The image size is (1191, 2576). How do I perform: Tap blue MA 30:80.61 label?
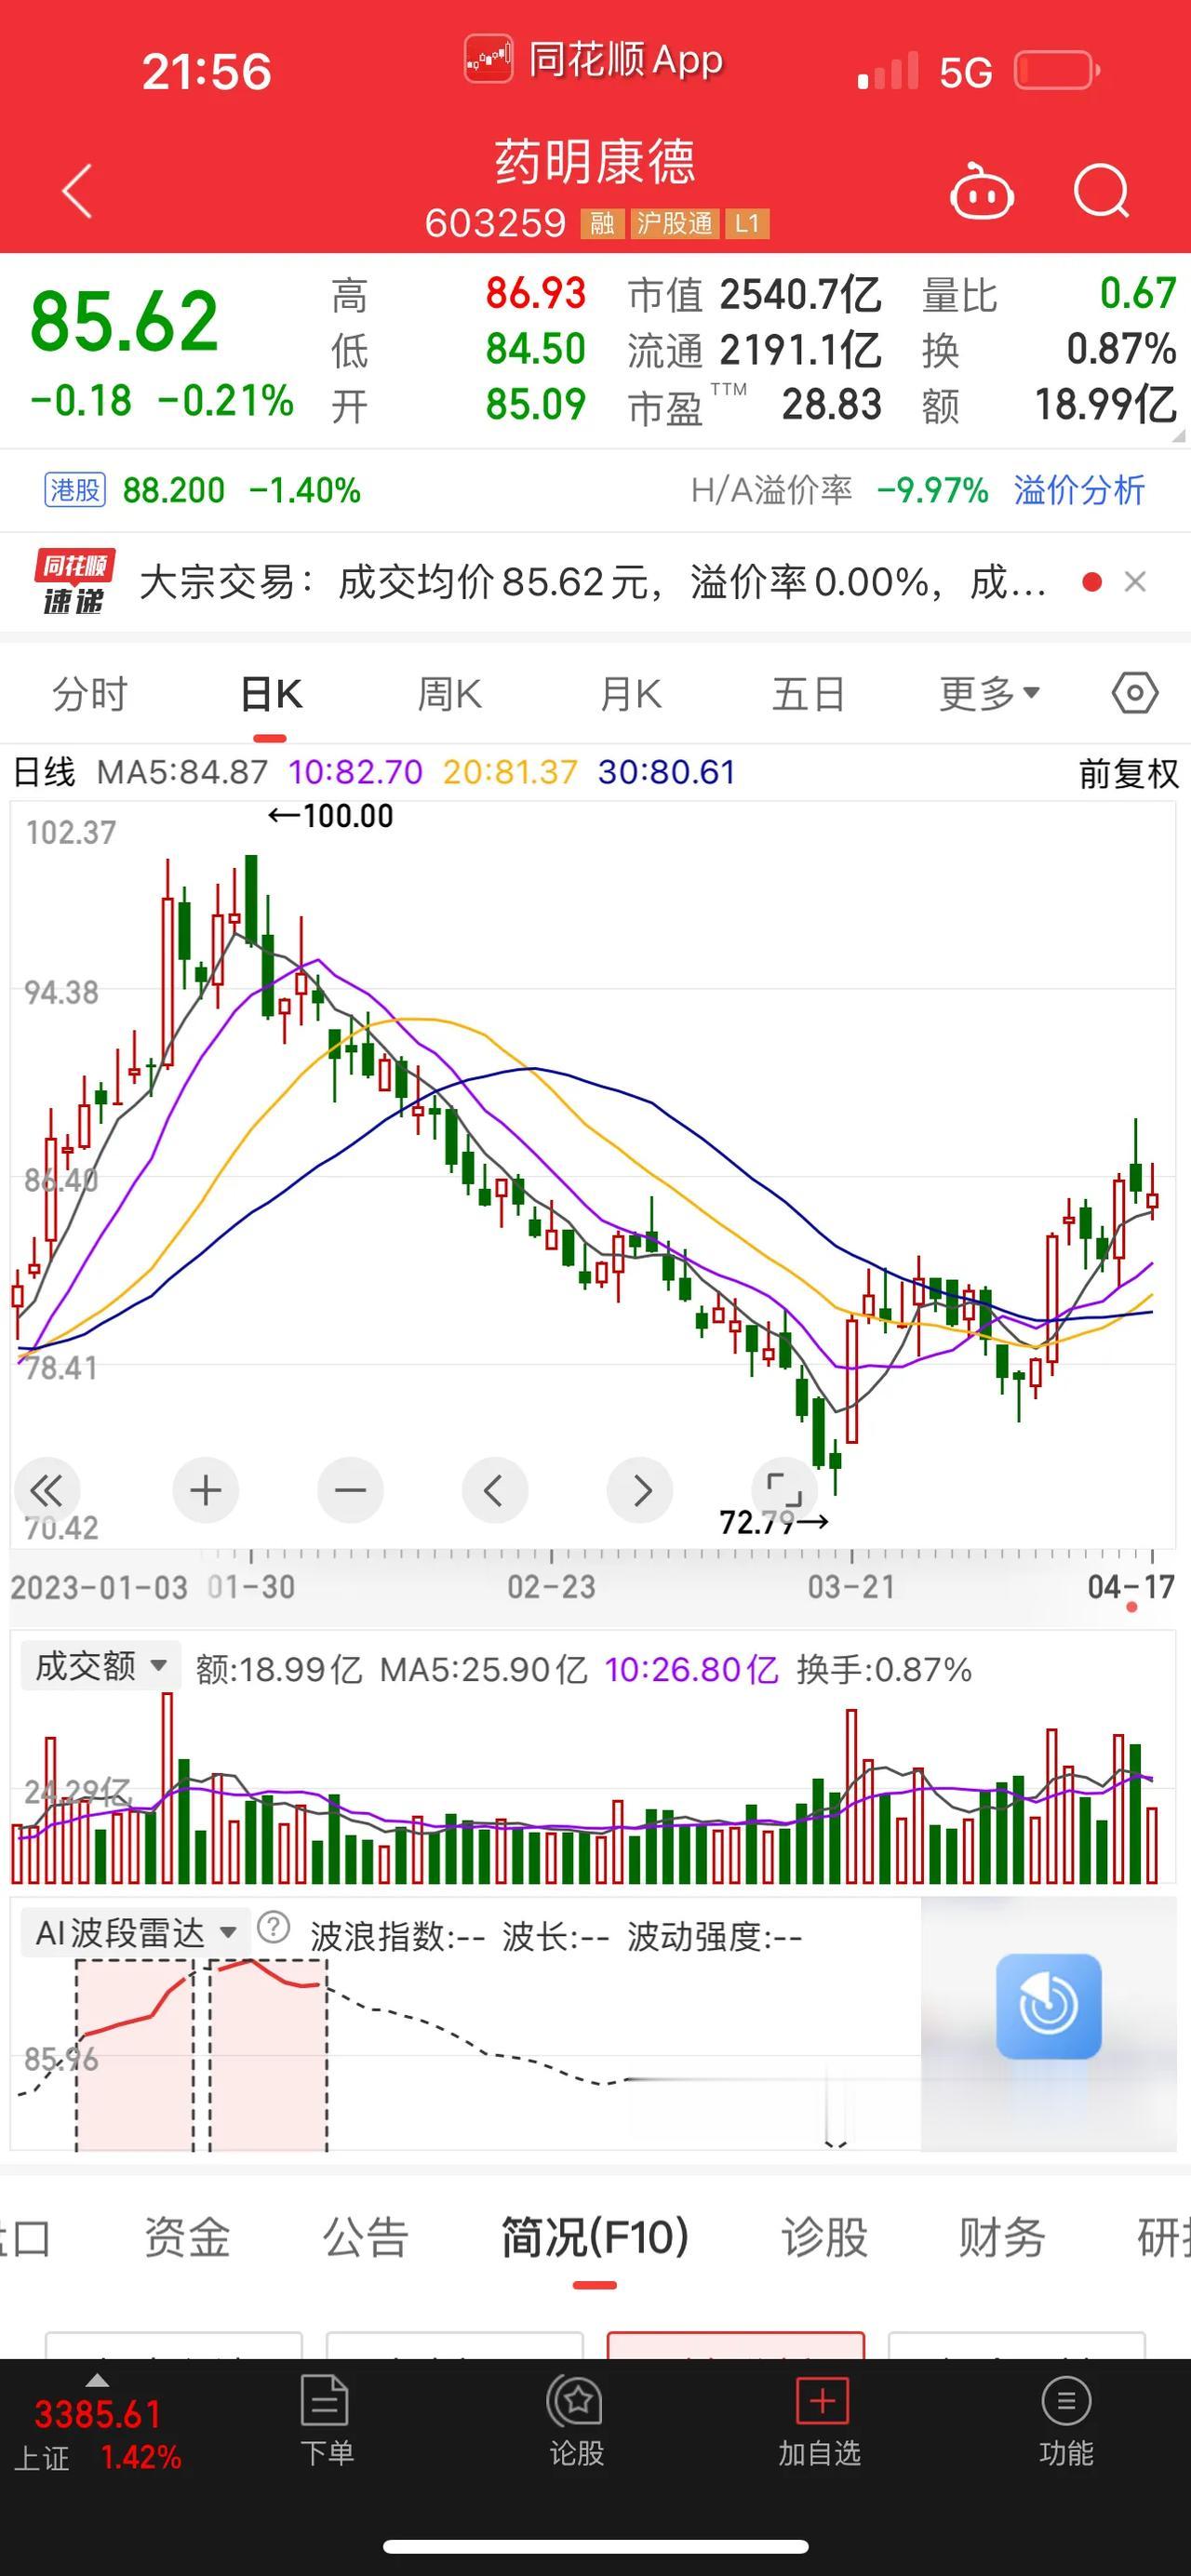pos(666,772)
